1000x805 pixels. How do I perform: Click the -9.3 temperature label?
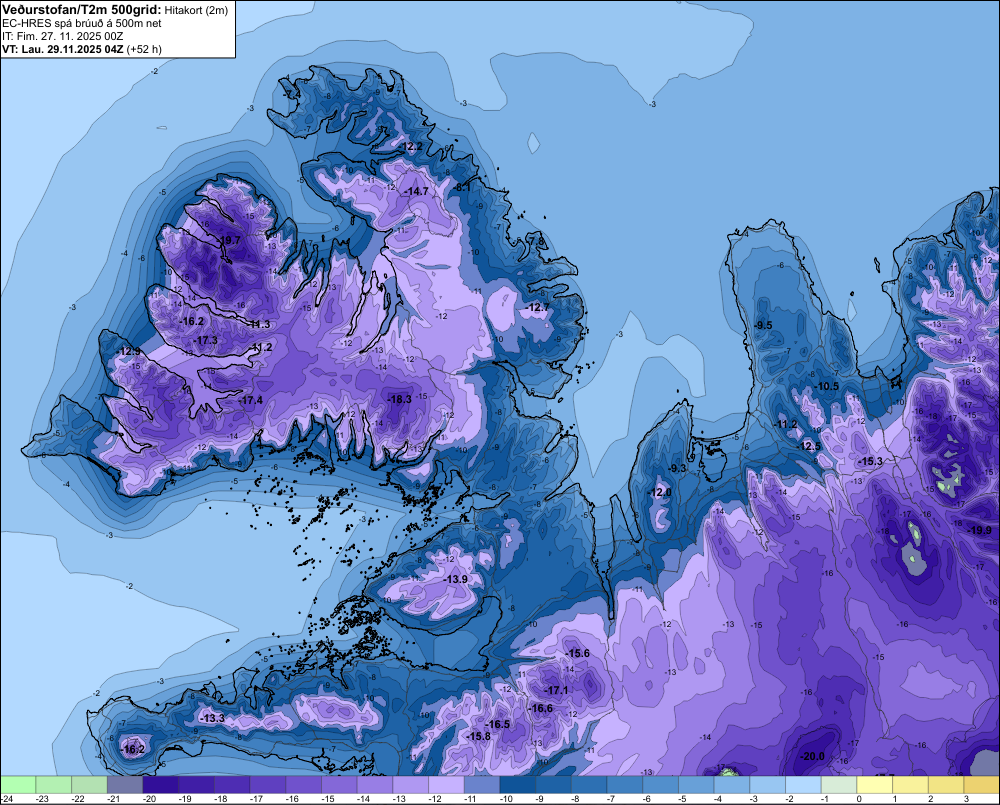(677, 469)
